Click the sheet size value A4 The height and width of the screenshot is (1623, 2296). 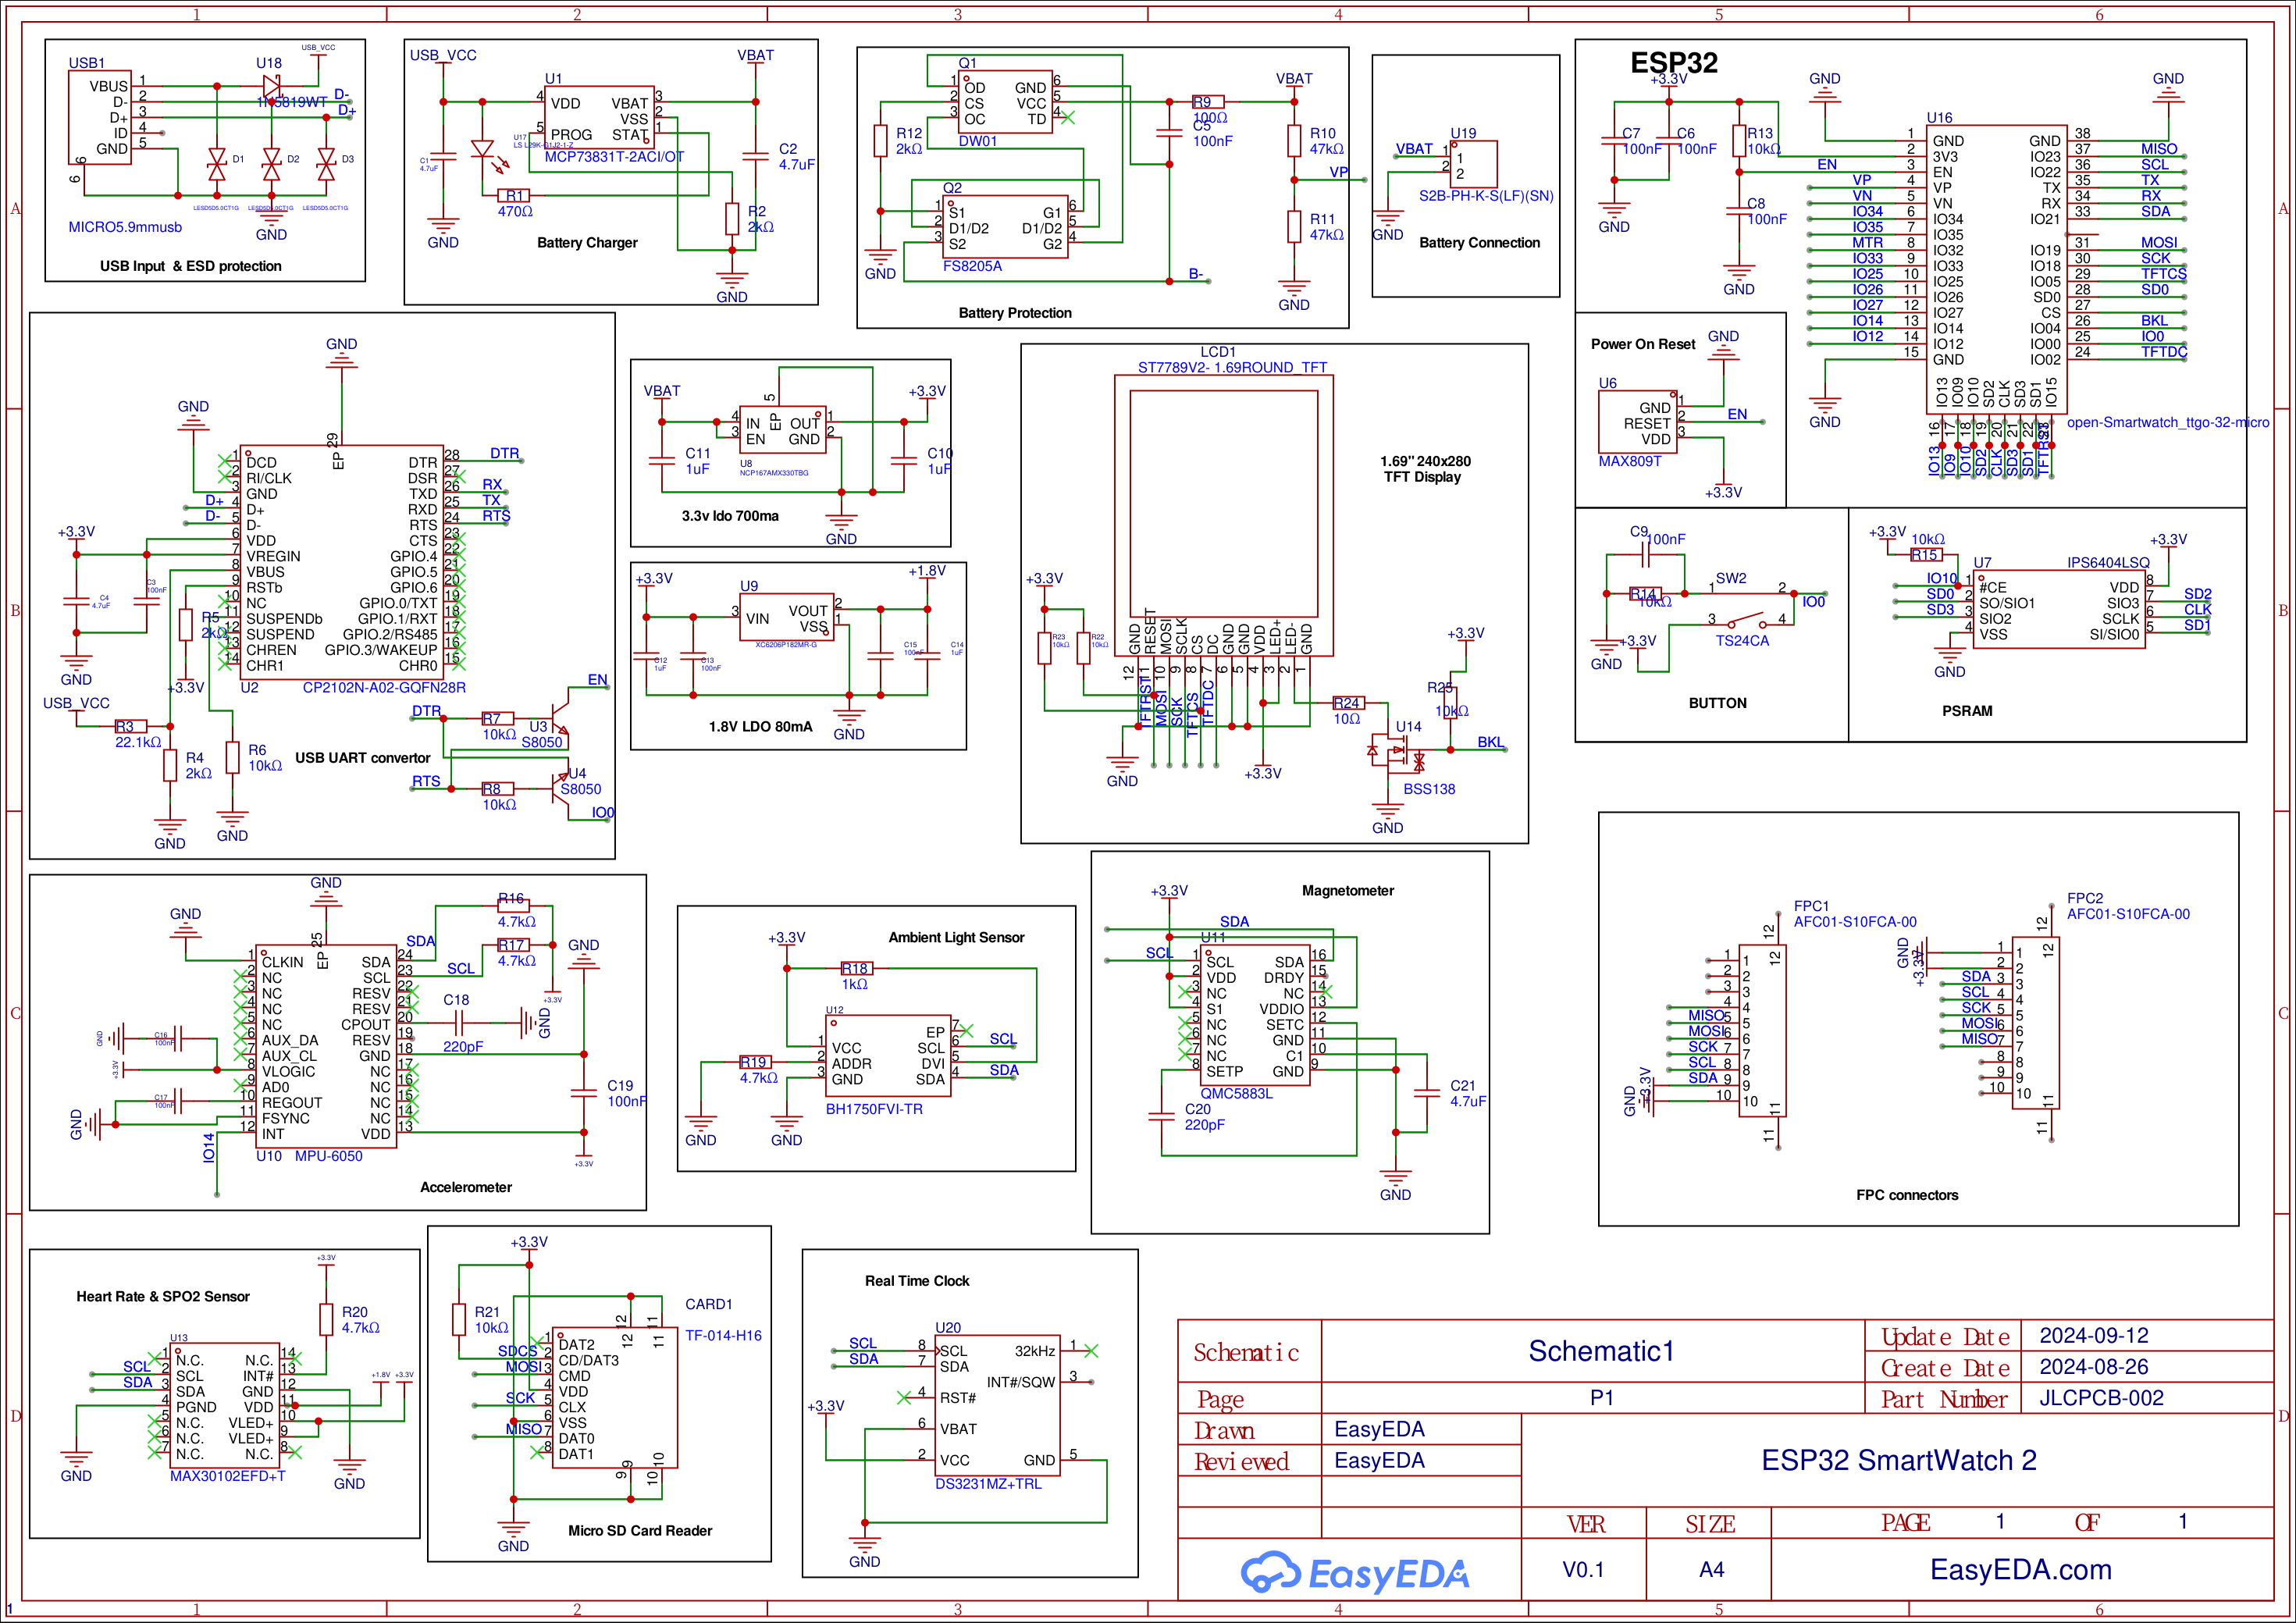click(1711, 1569)
